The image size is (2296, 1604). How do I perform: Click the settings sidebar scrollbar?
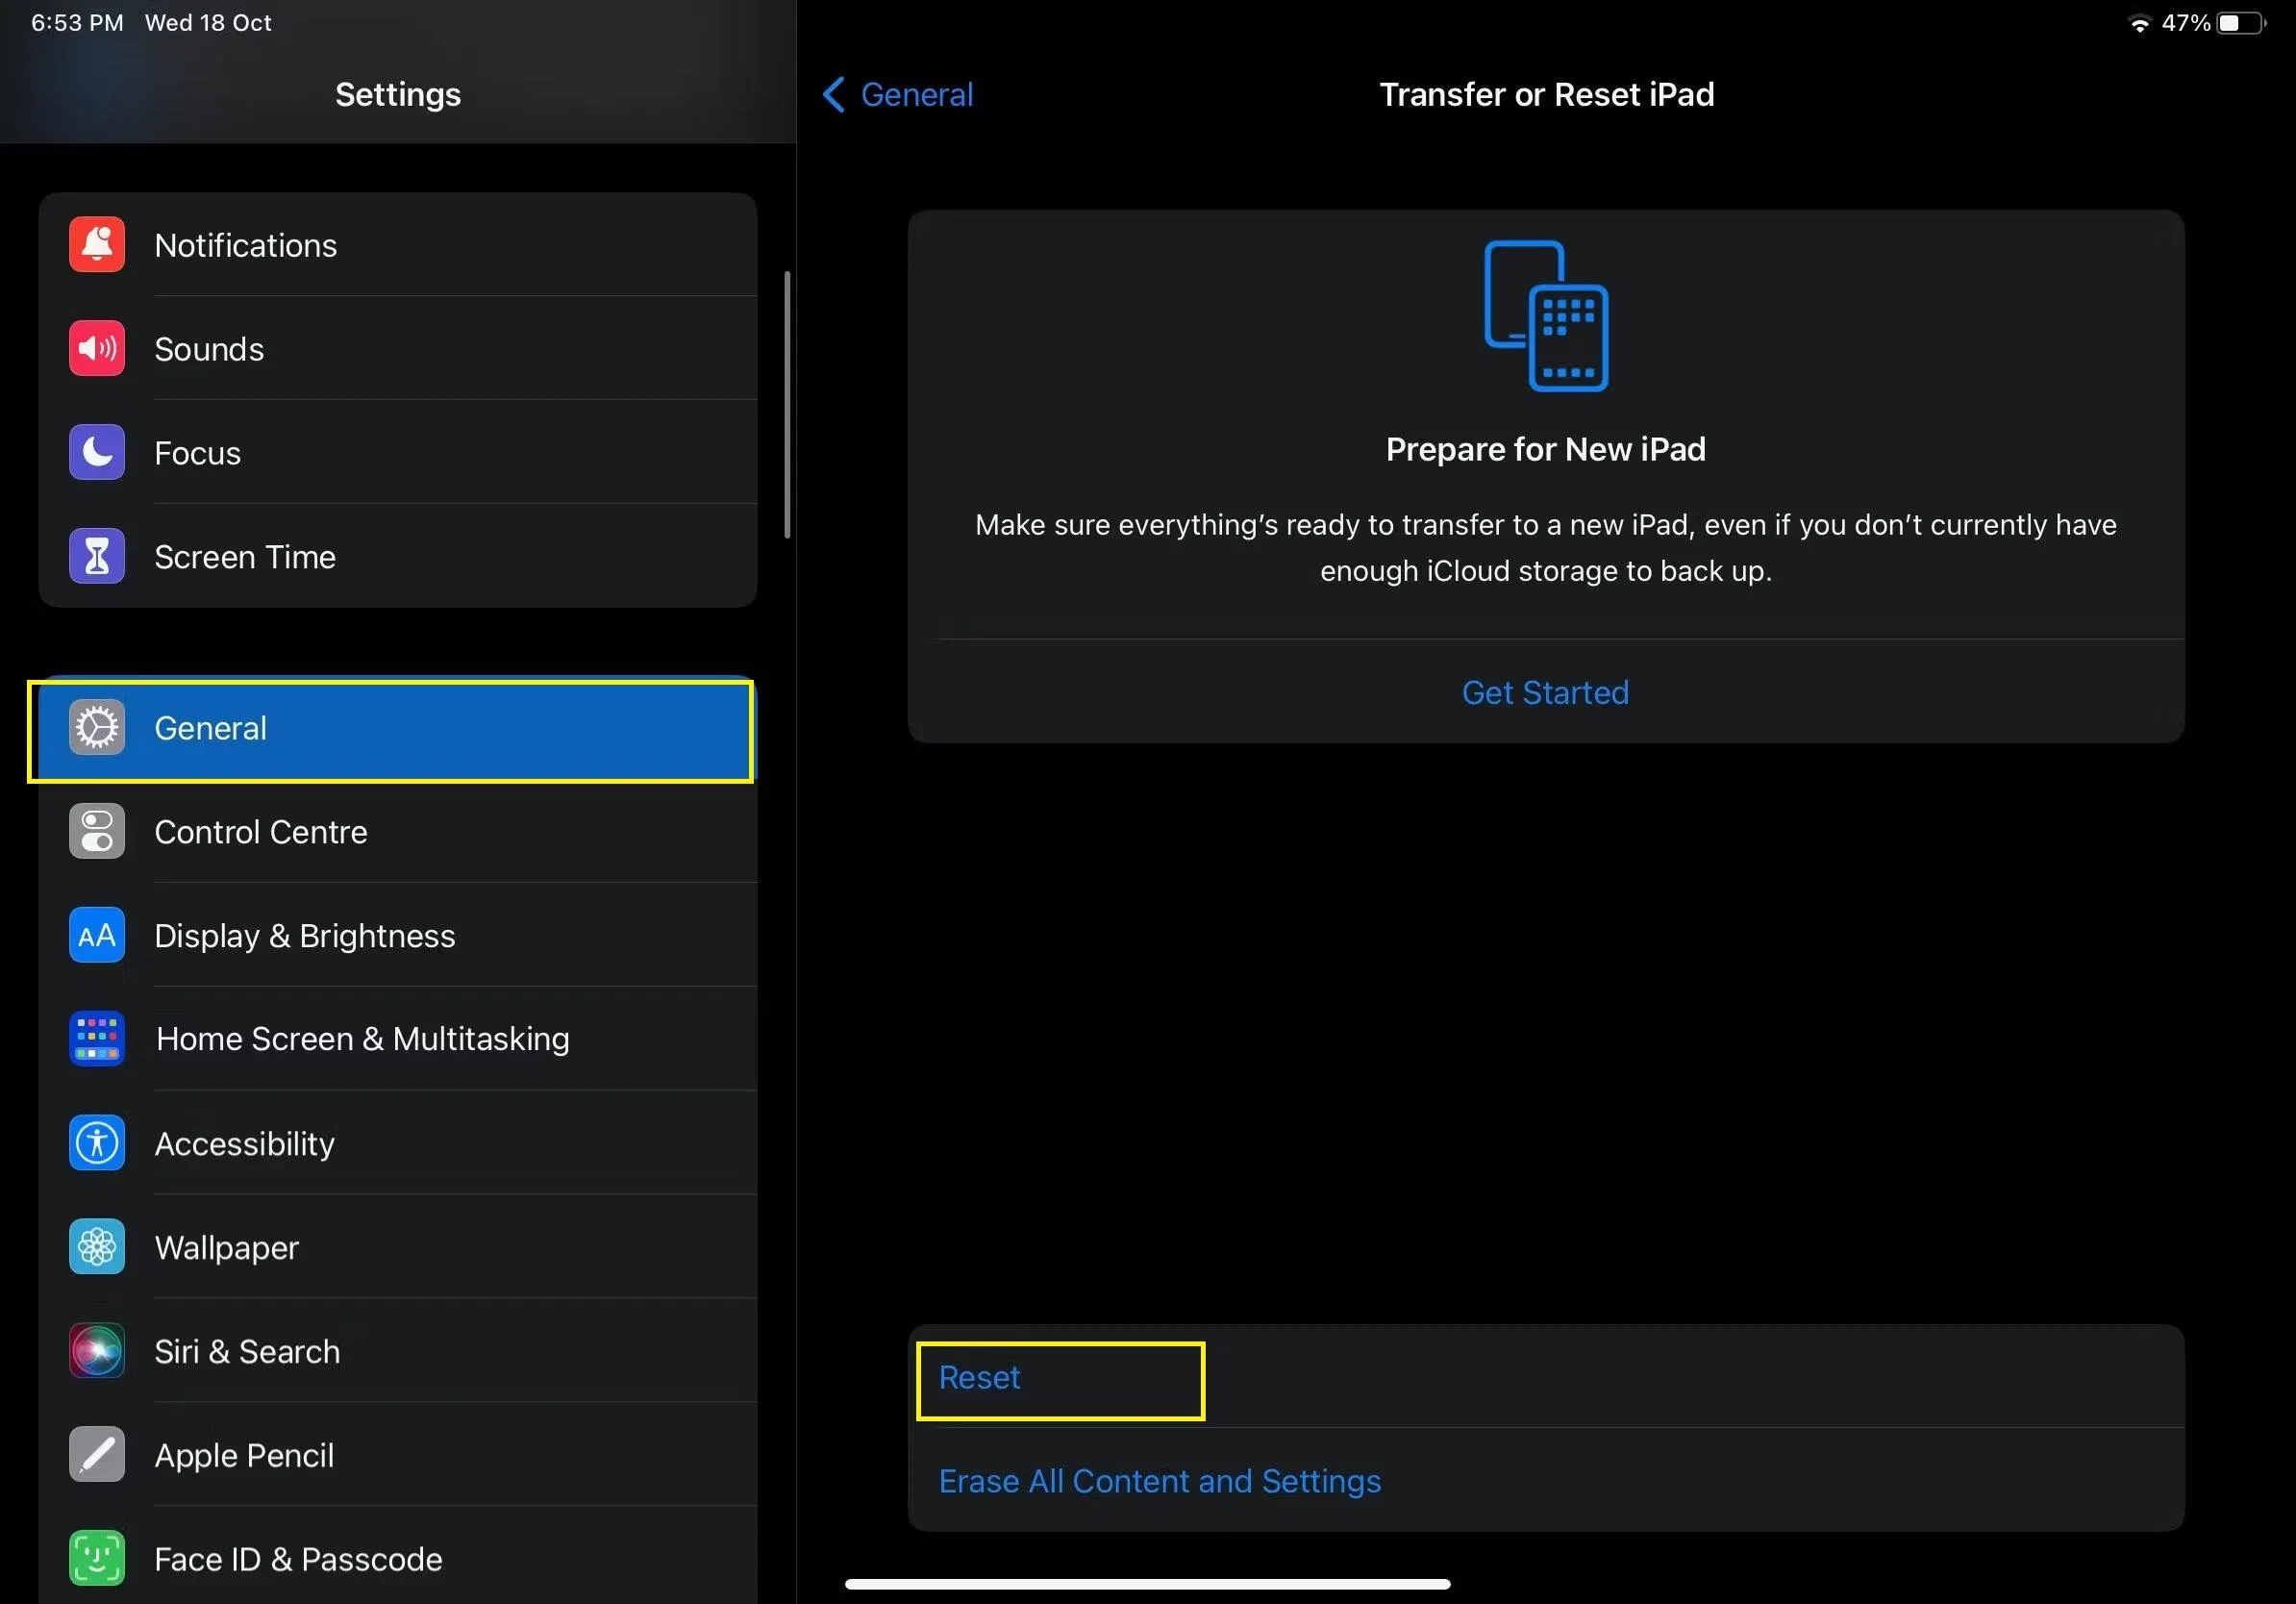(x=787, y=405)
